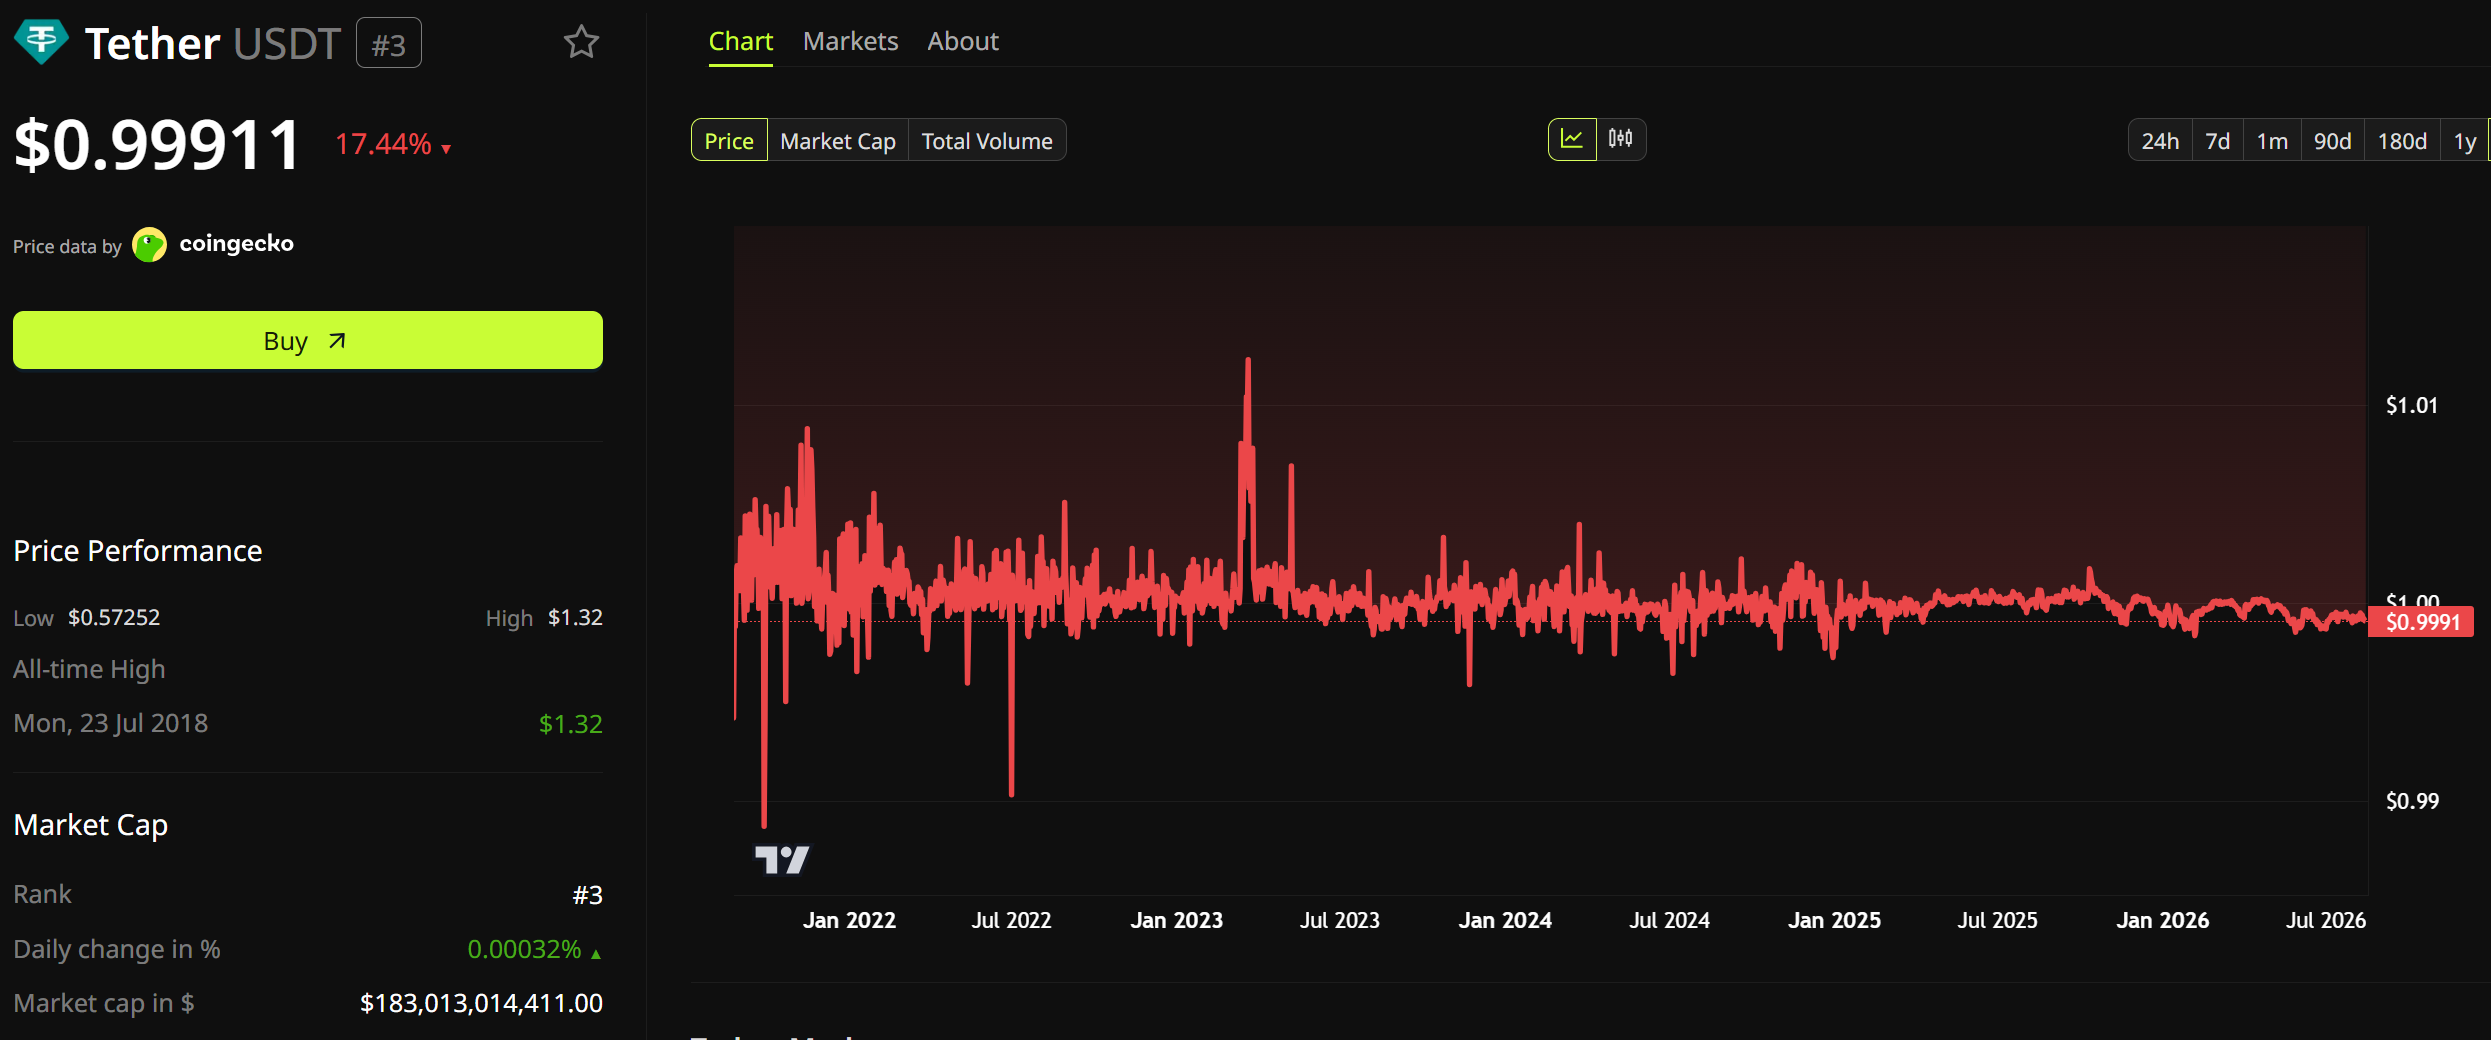Click the Mon, 23 Jul 2018 date
This screenshot has width=2491, height=1040.
pyautogui.click(x=111, y=723)
